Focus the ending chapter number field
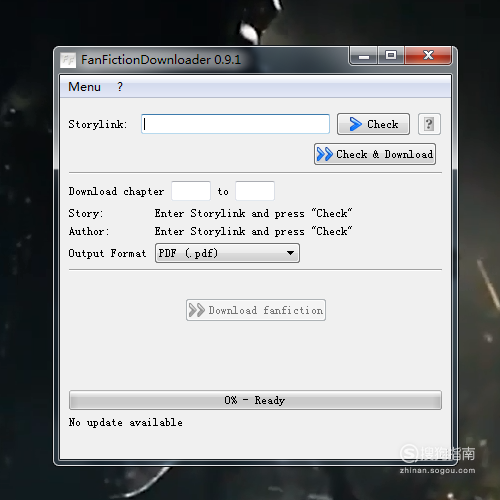This screenshot has width=500, height=500. point(255,191)
